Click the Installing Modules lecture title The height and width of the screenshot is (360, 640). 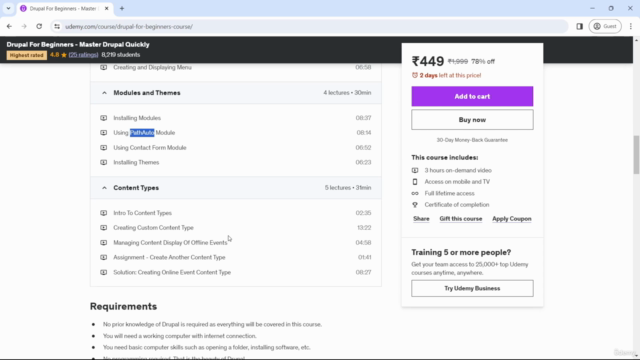coord(137,118)
